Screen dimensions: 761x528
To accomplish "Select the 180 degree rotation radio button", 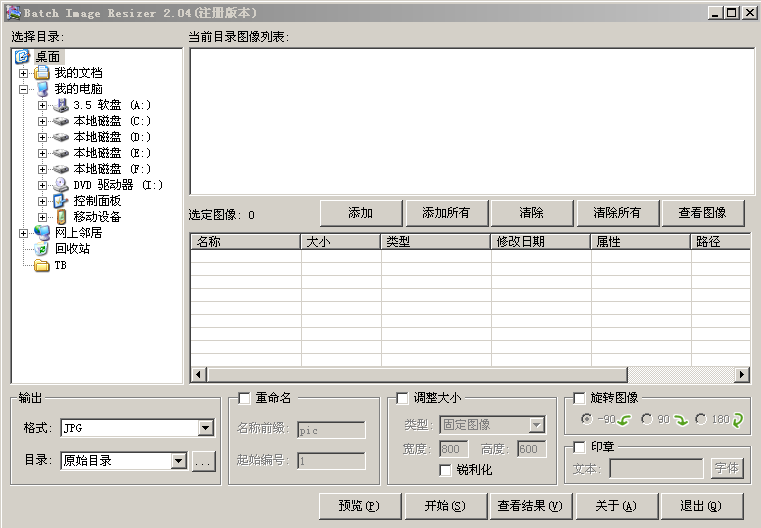I will point(701,419).
